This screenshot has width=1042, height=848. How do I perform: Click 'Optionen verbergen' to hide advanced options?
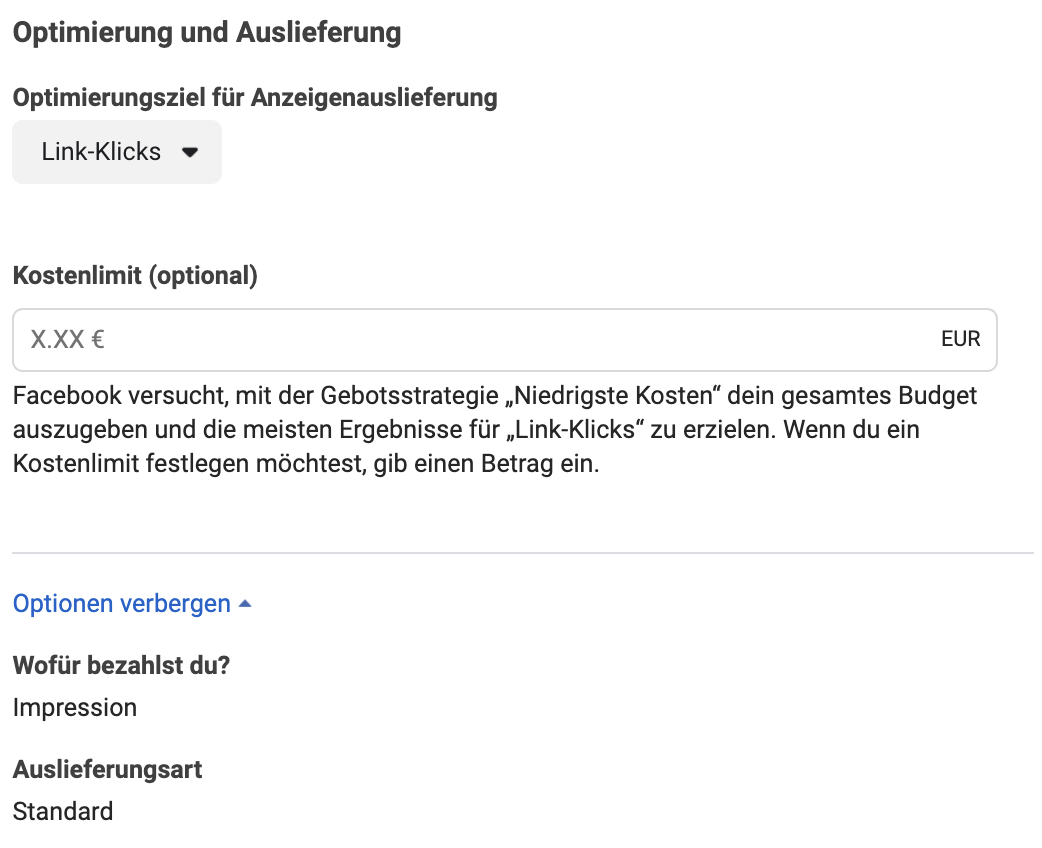tap(118, 603)
